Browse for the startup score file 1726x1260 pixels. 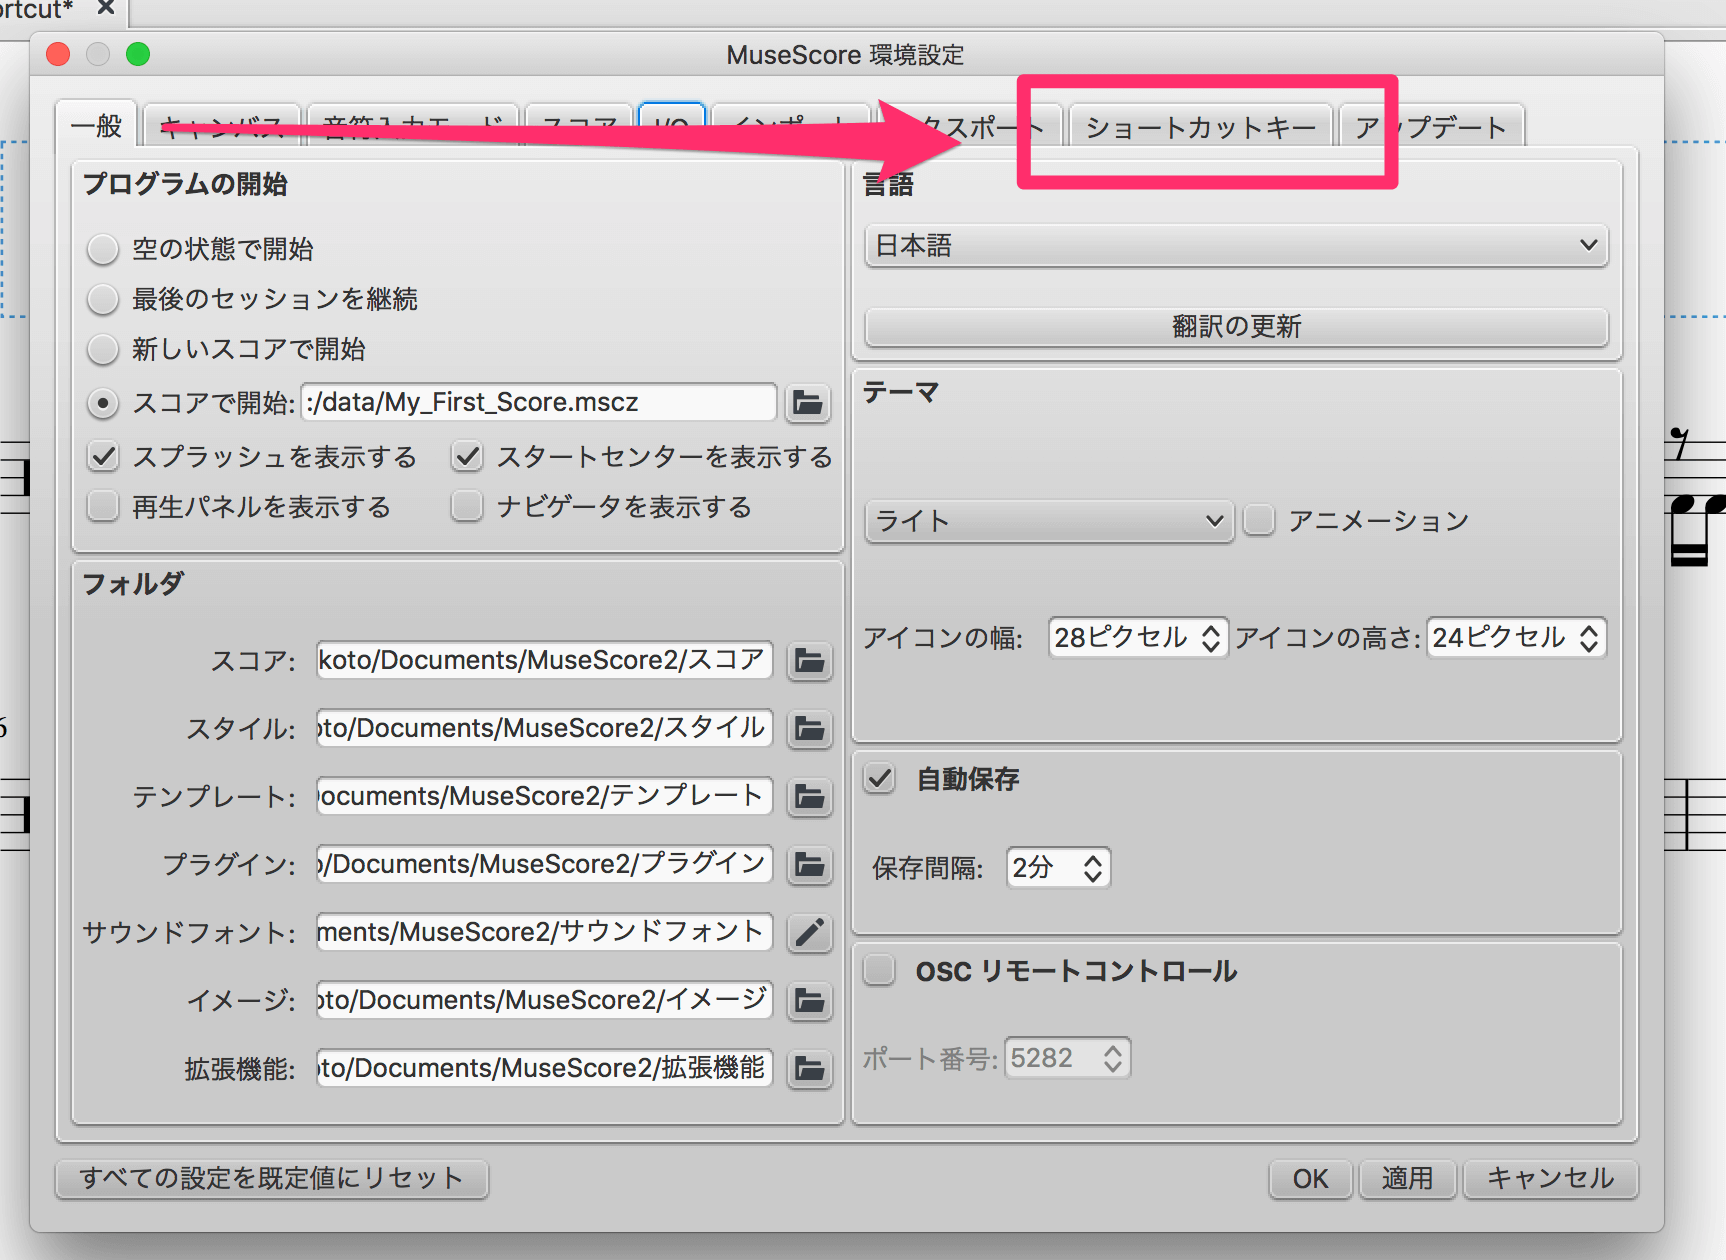(x=808, y=403)
